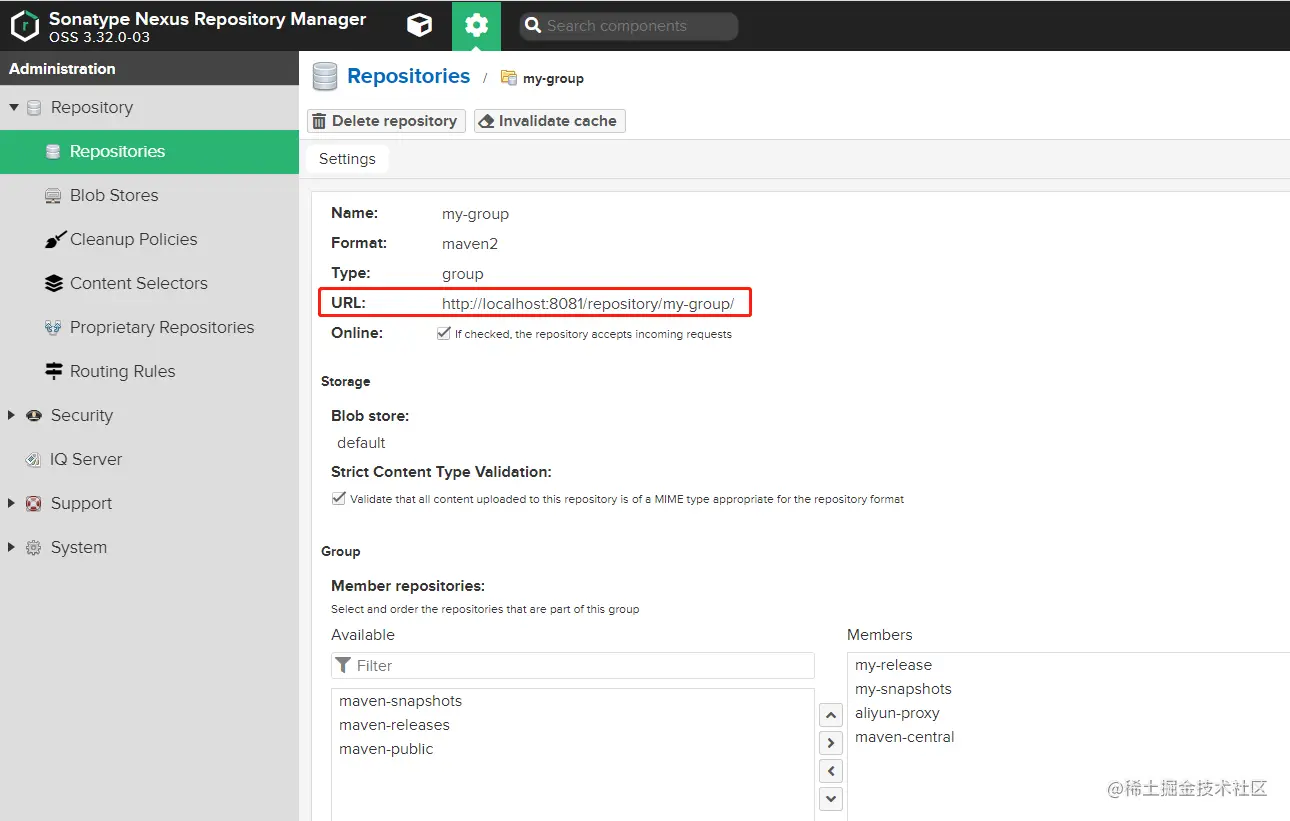Click the Blob Stores drive icon
Viewport: 1290px width, 821px height.
tap(53, 196)
